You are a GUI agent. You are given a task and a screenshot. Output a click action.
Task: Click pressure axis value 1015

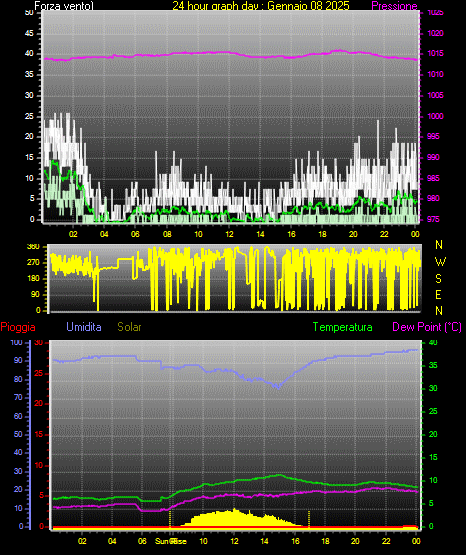click(x=435, y=53)
